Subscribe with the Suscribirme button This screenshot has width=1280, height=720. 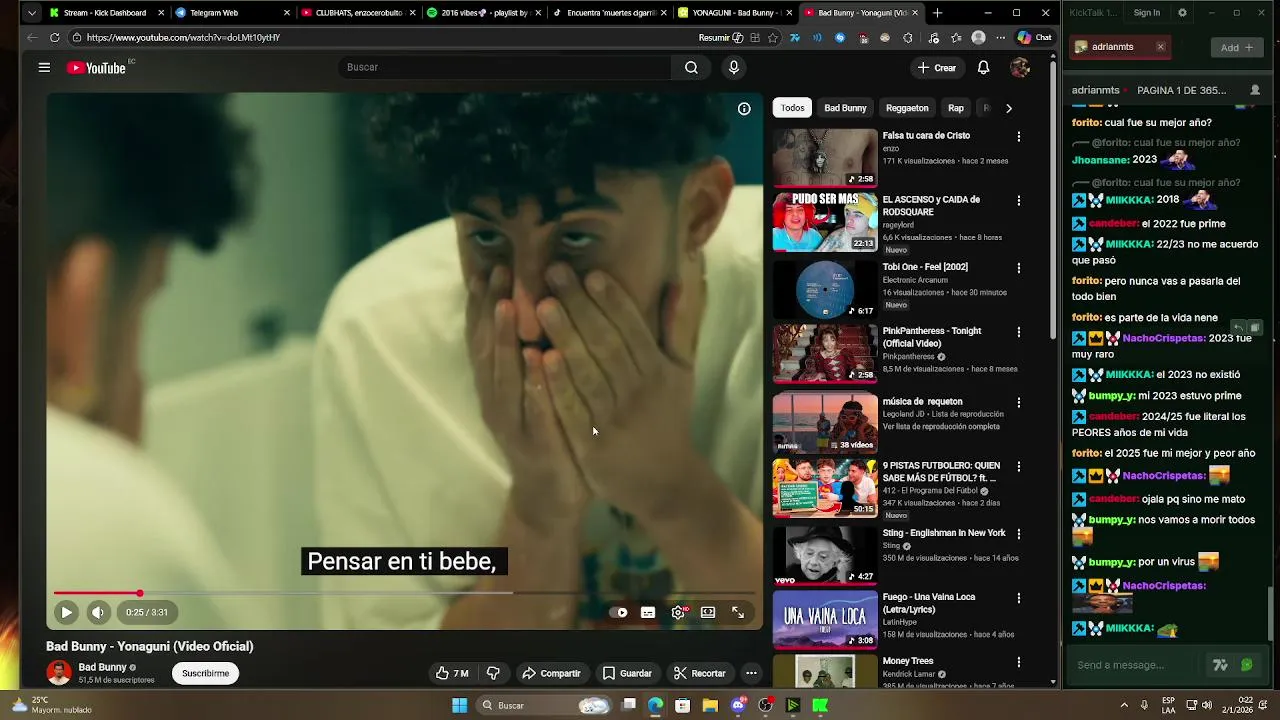pyautogui.click(x=205, y=673)
